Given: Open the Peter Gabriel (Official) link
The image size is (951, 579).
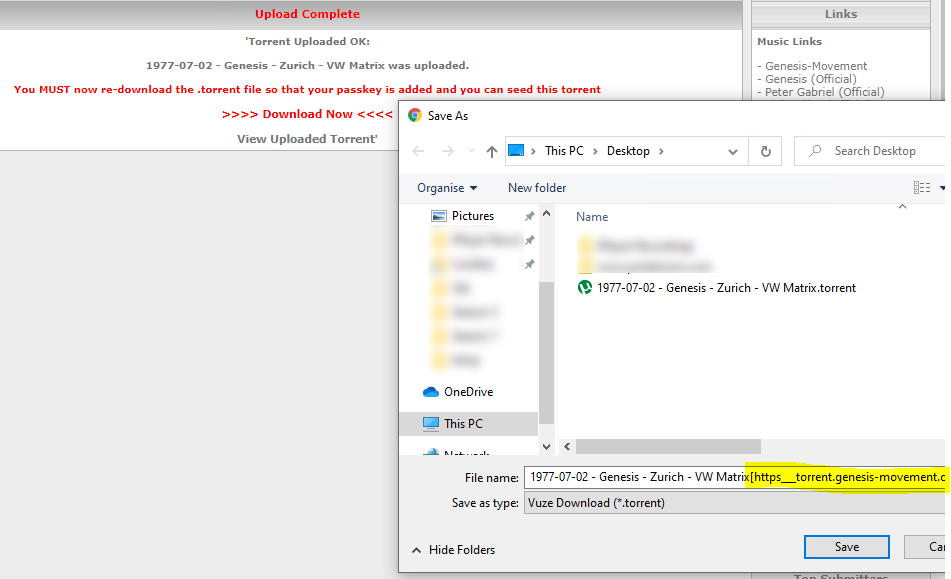Looking at the screenshot, I should click(x=824, y=92).
